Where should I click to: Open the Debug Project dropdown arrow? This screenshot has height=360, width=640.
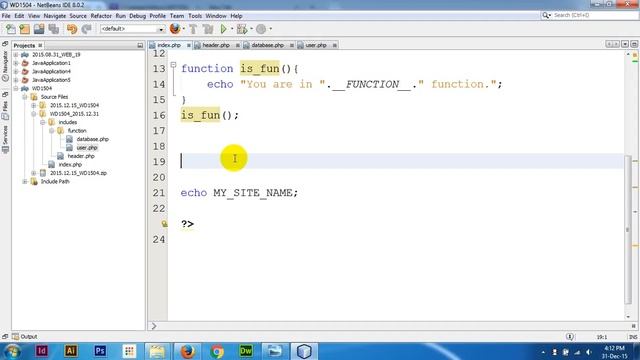coord(251,29)
